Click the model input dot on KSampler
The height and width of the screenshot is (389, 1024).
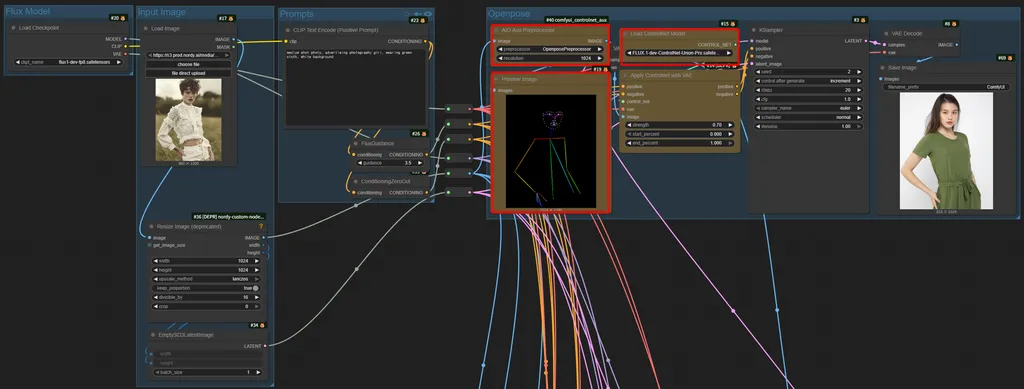[752, 40]
